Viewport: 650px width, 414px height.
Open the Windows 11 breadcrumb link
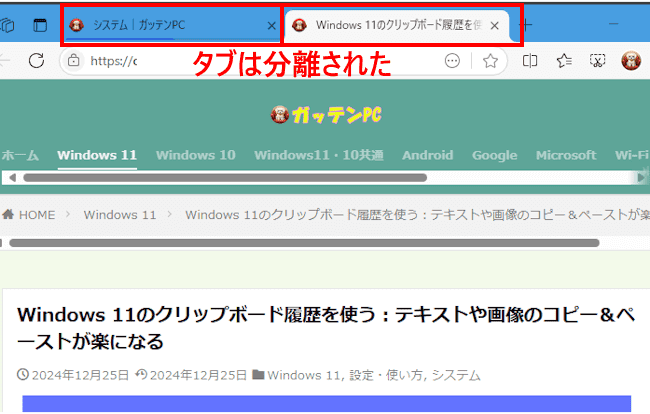120,215
